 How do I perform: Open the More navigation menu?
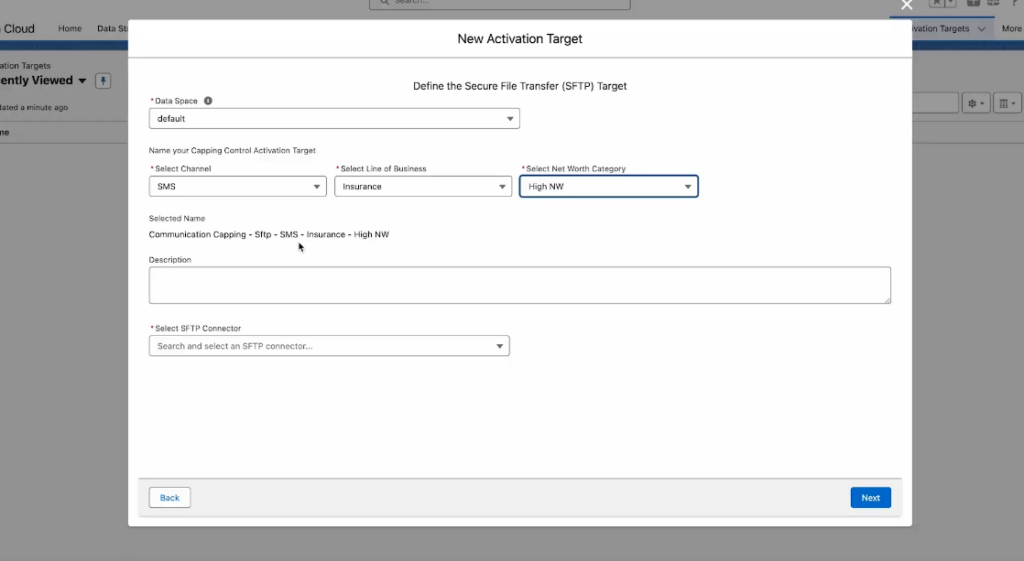coord(1010,29)
